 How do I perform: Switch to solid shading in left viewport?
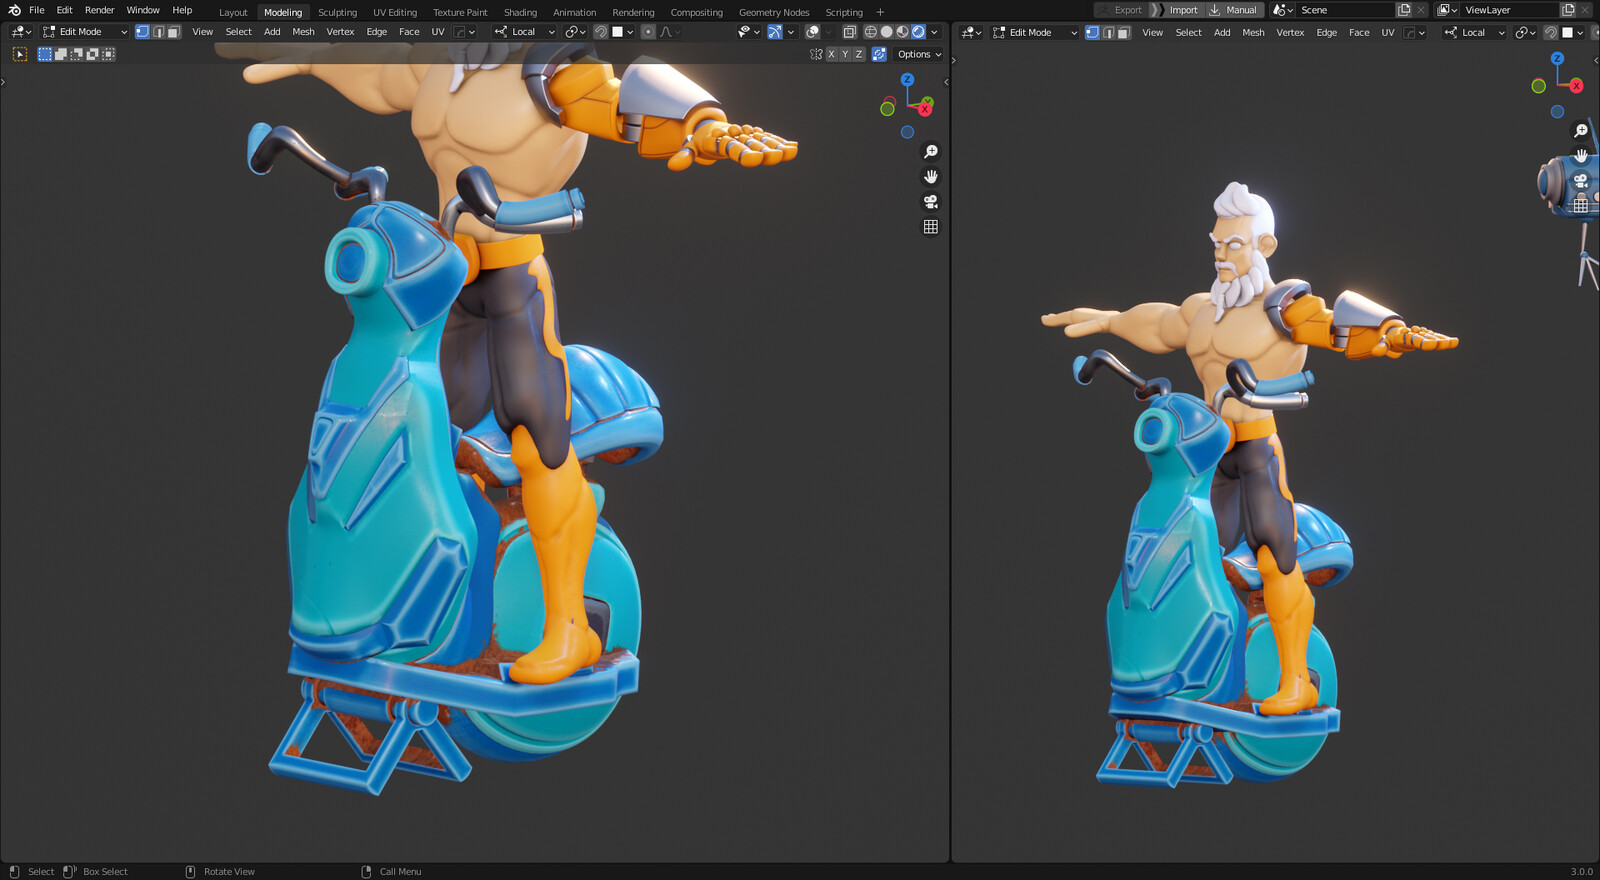point(886,32)
